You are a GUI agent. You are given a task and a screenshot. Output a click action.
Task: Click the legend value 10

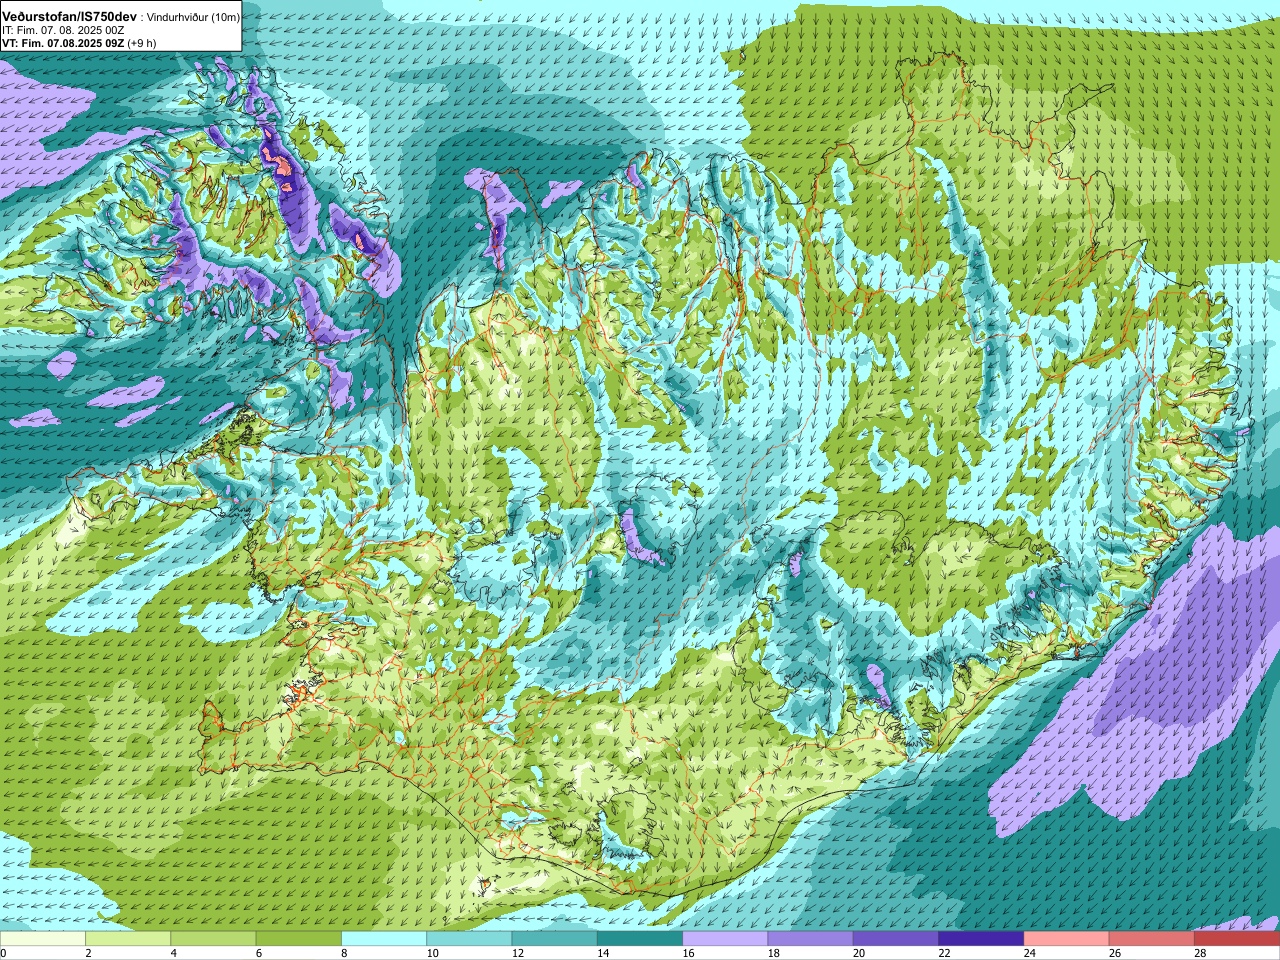[432, 953]
